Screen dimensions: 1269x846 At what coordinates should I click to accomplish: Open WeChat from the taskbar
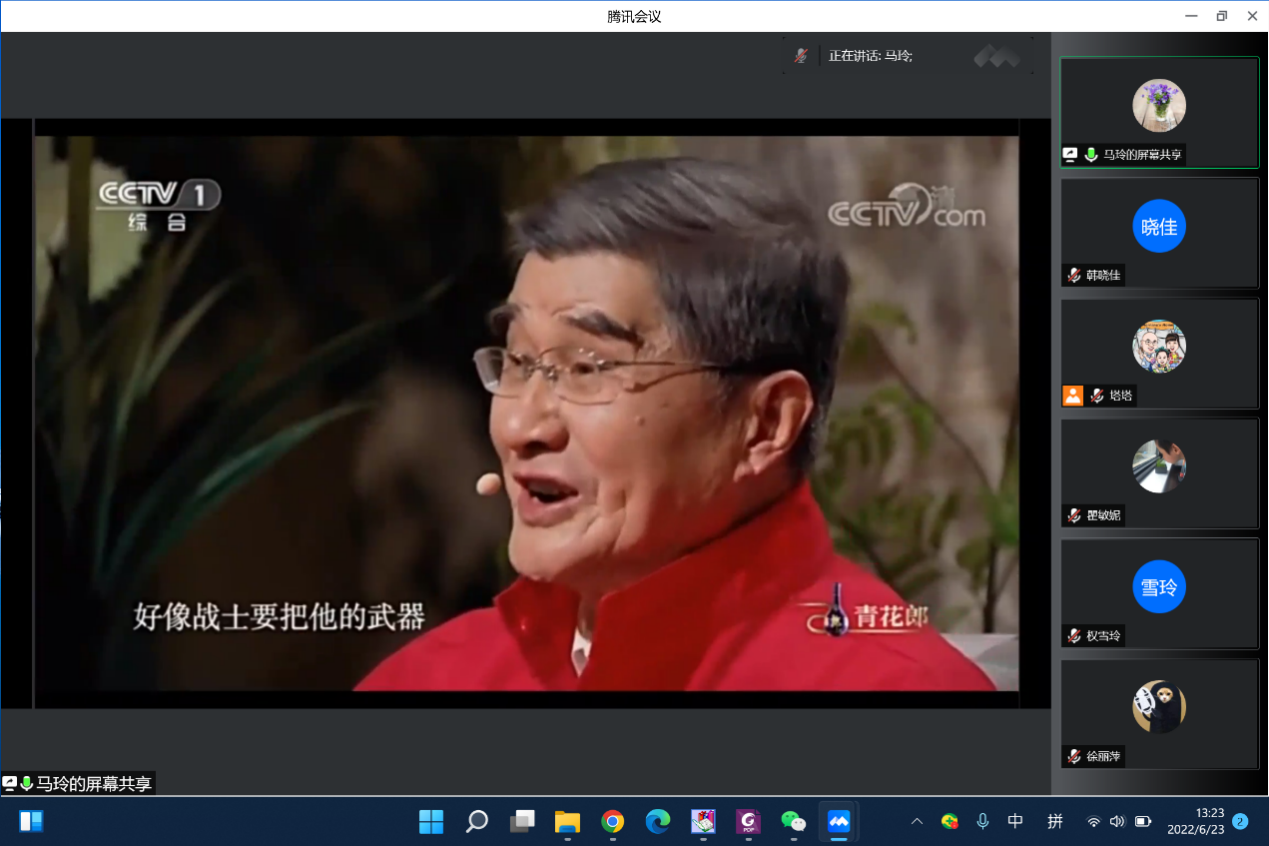point(793,822)
